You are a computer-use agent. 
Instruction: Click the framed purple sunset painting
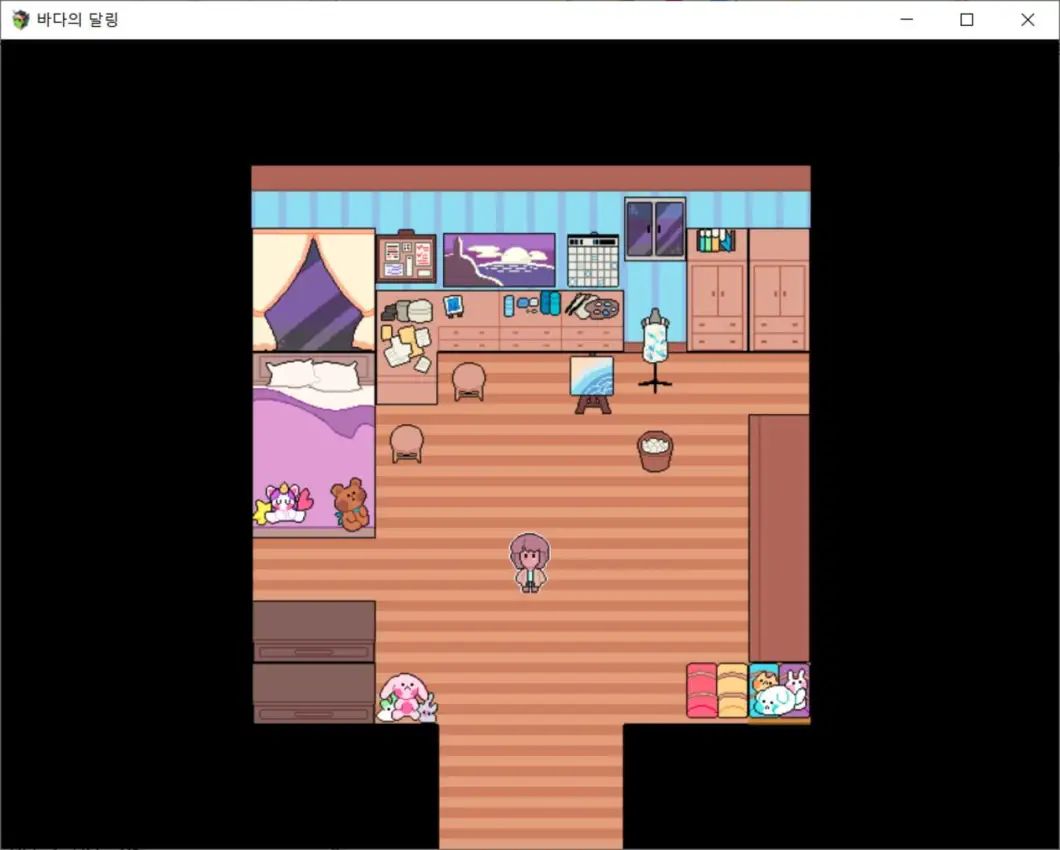pos(499,260)
